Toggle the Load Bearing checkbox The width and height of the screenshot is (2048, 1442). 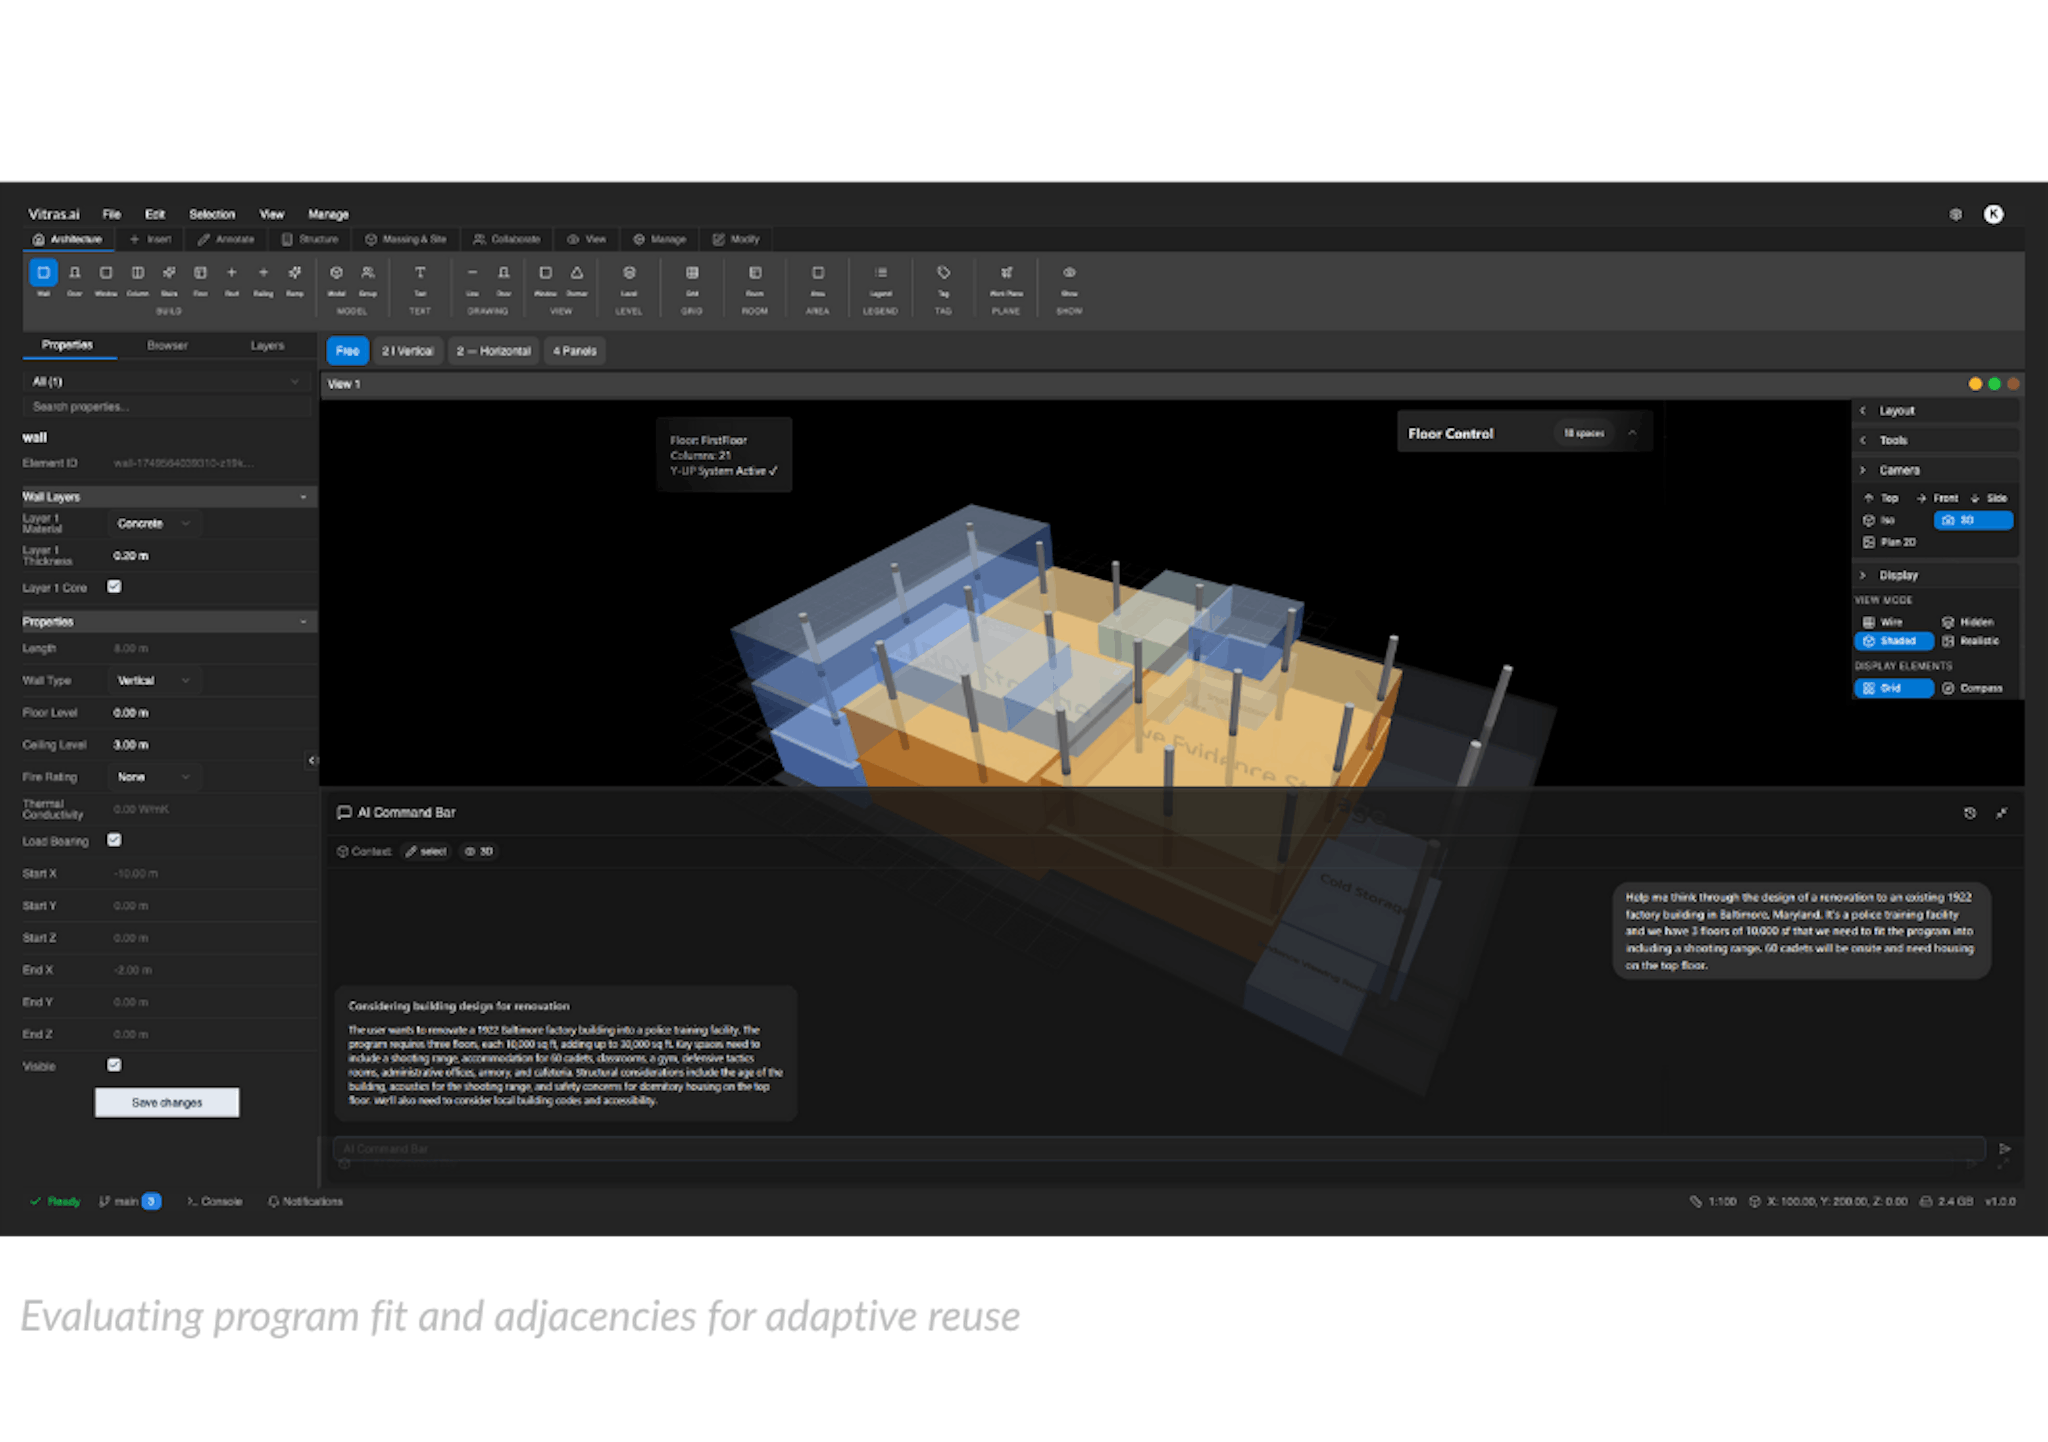tap(113, 841)
